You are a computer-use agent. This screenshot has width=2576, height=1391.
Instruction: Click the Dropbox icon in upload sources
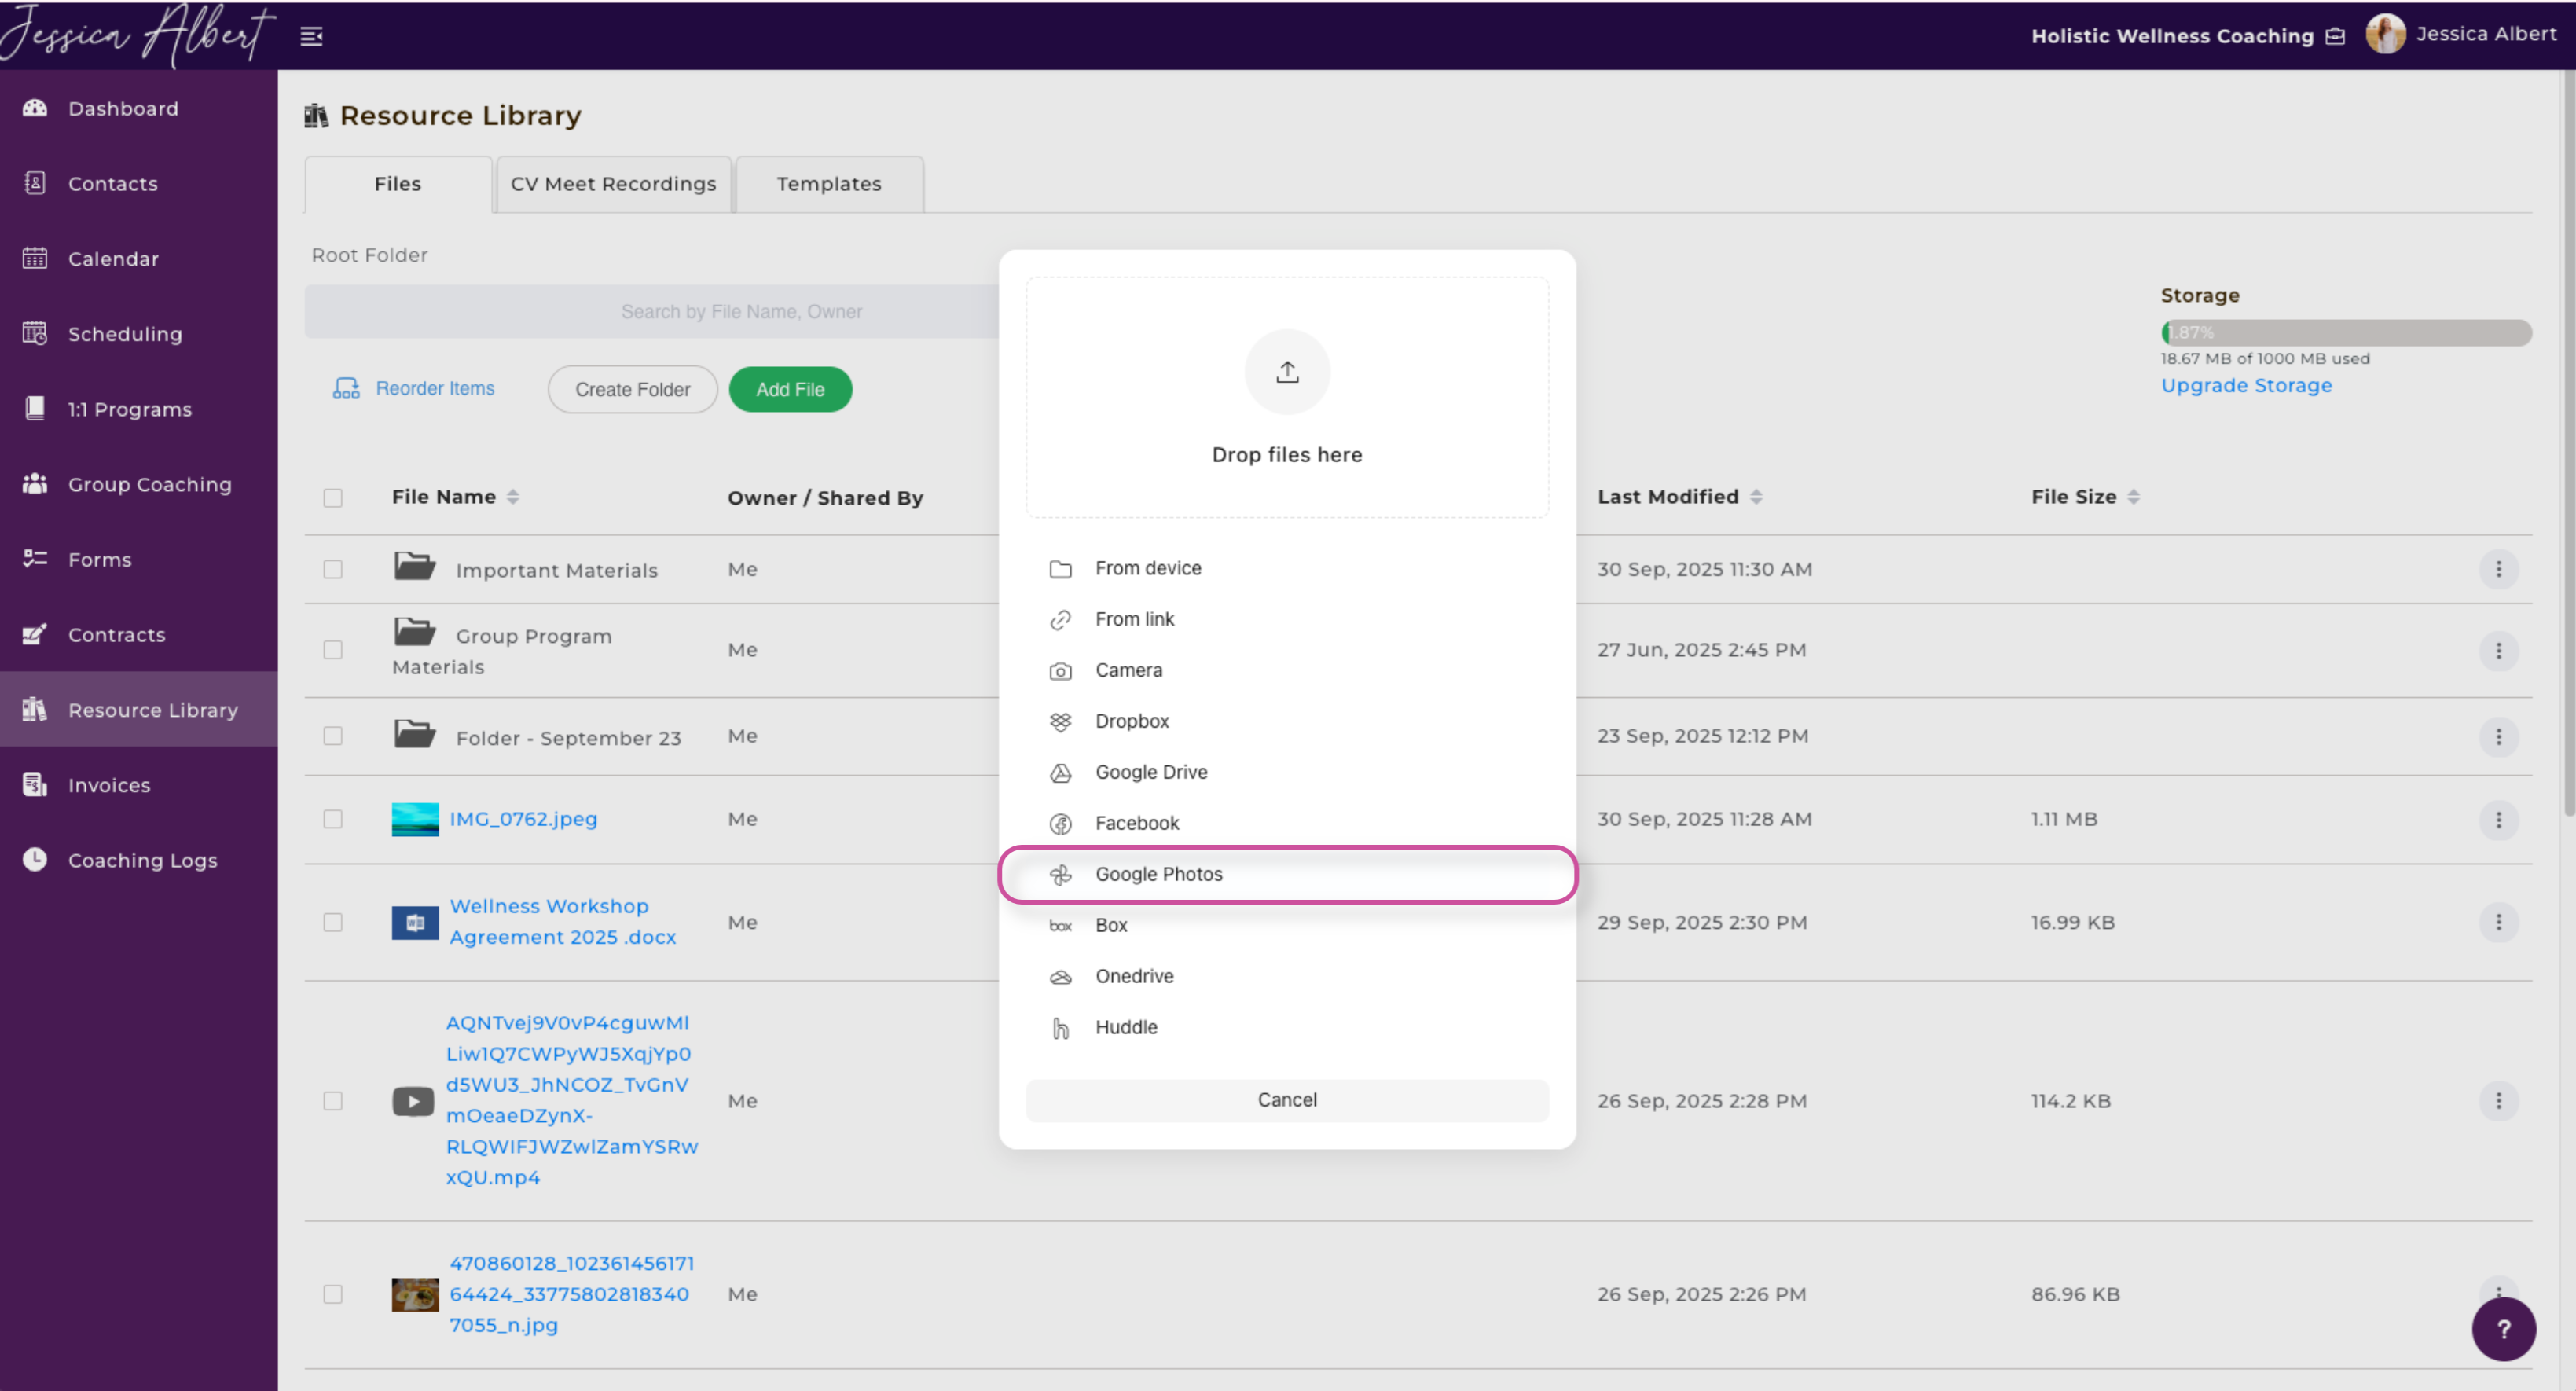click(1060, 721)
